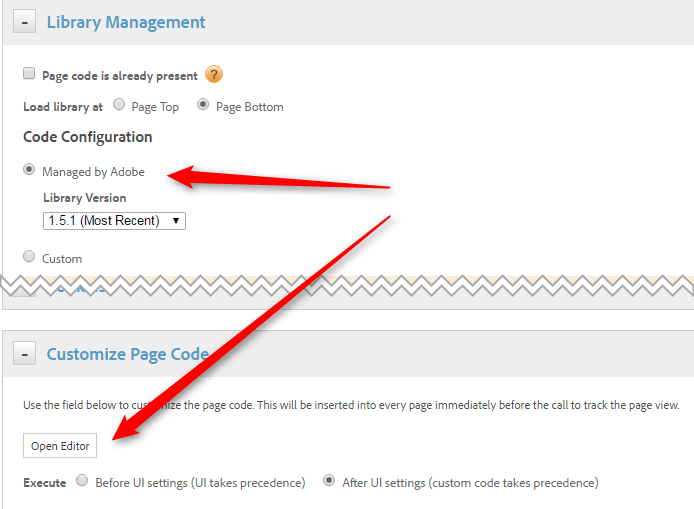
Task: Choose Managed by Adobe code configuration
Action: tap(29, 171)
